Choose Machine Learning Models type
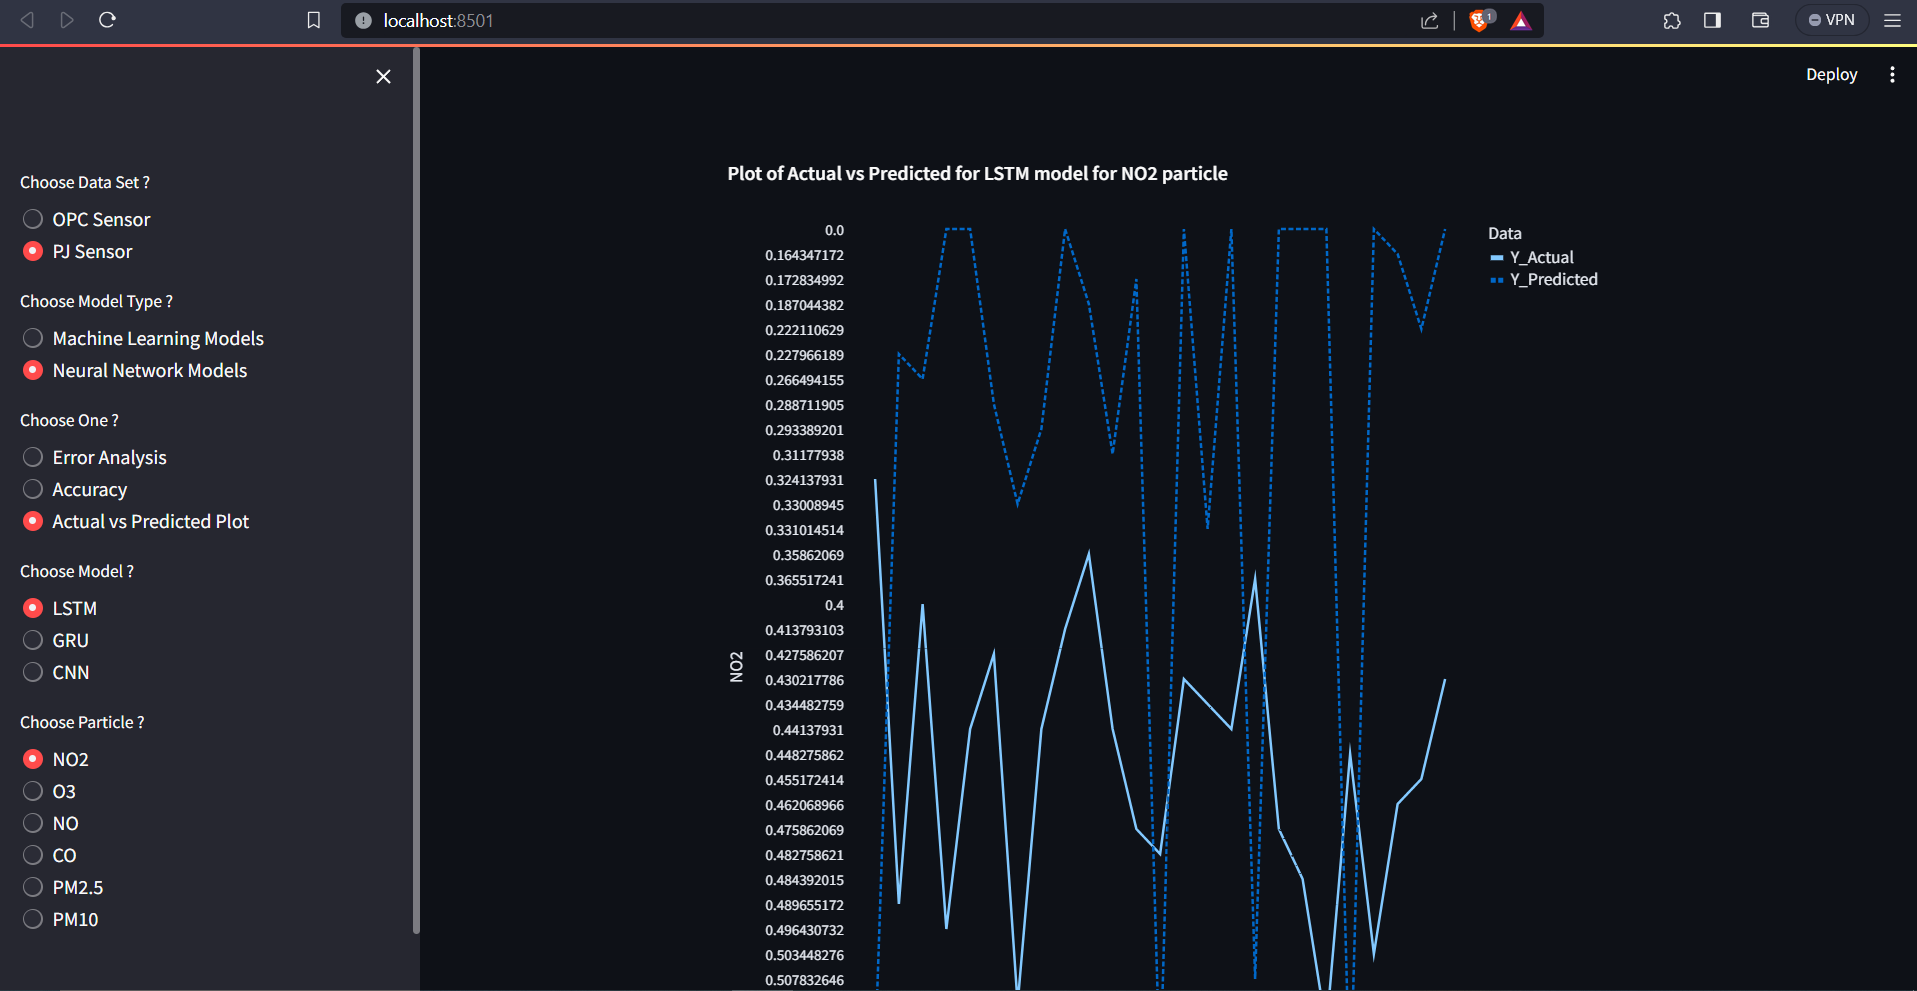 point(143,338)
